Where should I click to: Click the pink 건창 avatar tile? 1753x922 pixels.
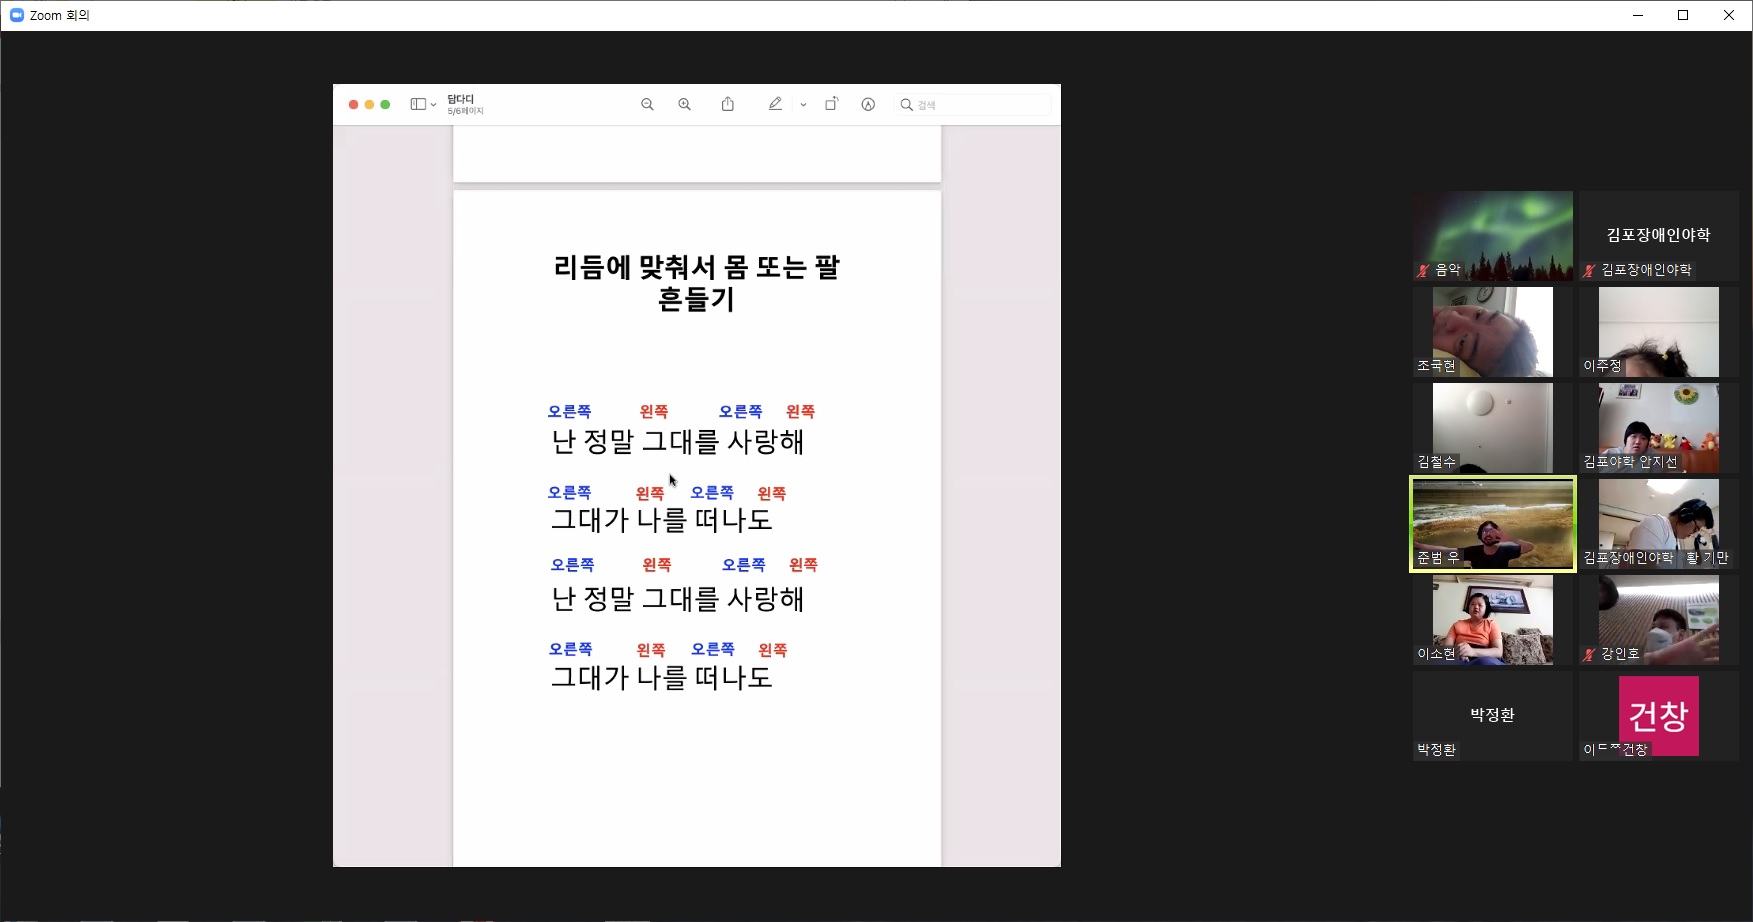click(x=1659, y=716)
